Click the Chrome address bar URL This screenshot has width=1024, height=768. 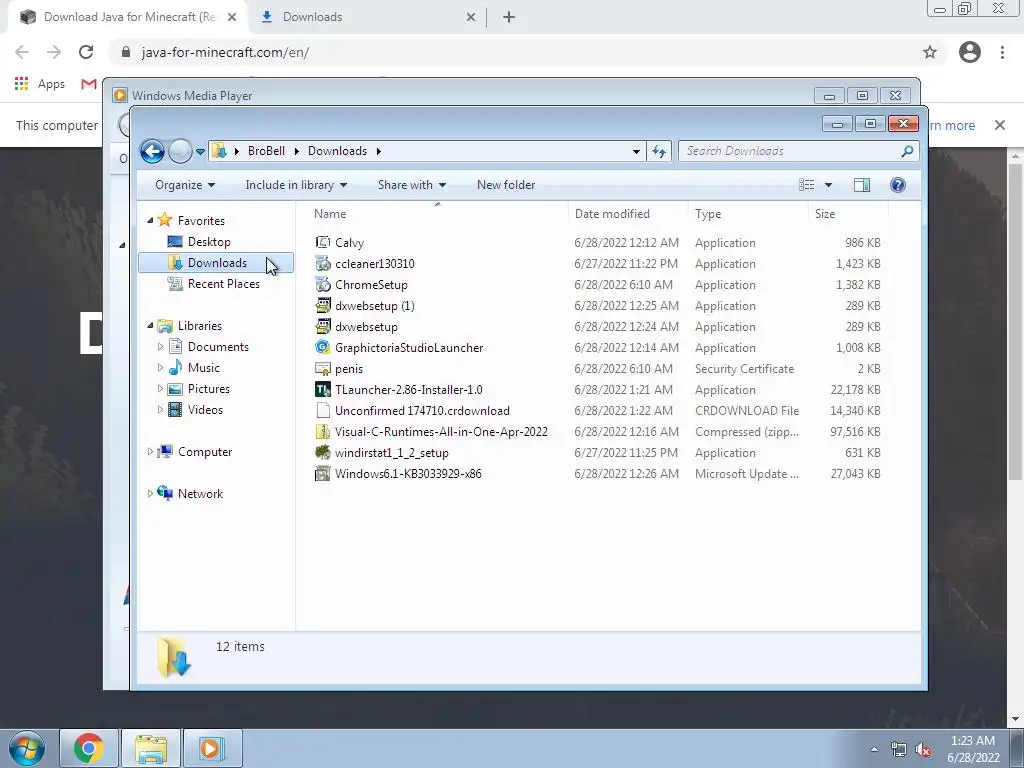click(x=225, y=52)
